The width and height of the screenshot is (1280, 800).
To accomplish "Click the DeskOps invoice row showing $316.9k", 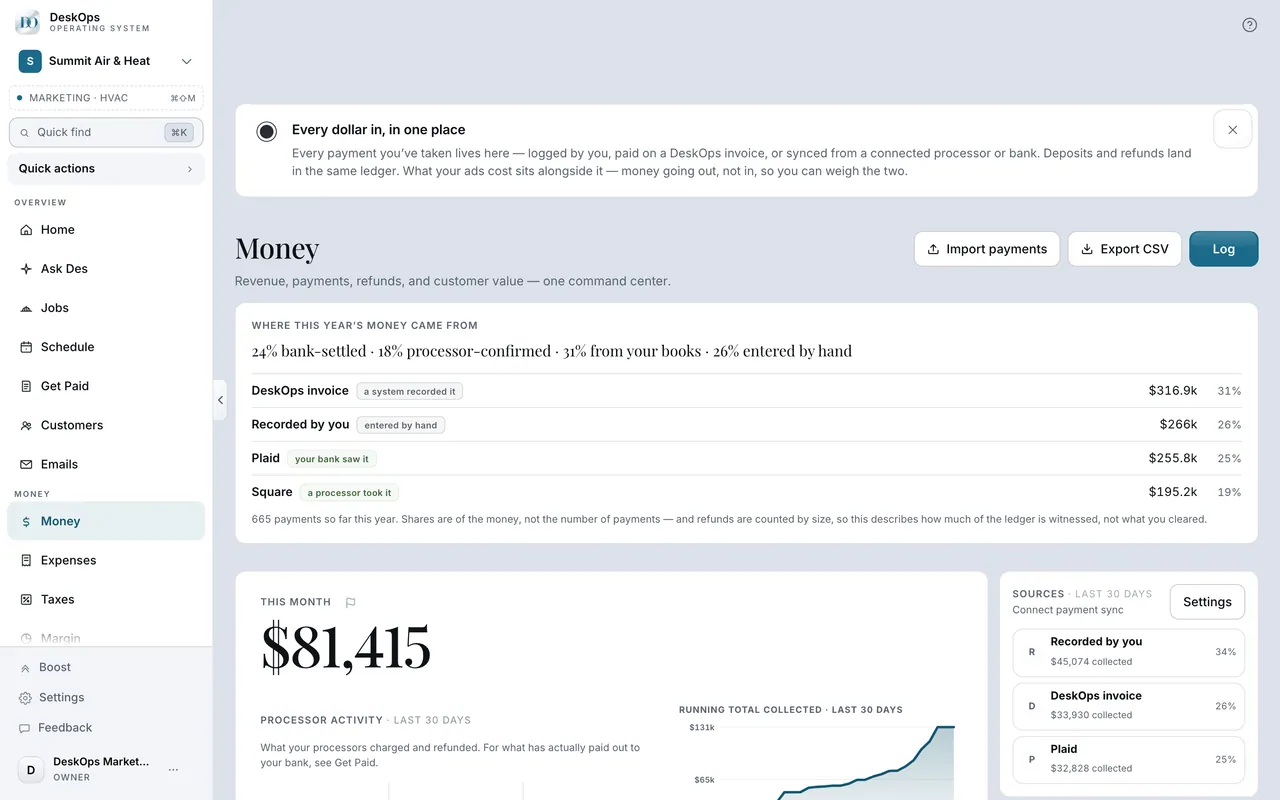I will 746,391.
